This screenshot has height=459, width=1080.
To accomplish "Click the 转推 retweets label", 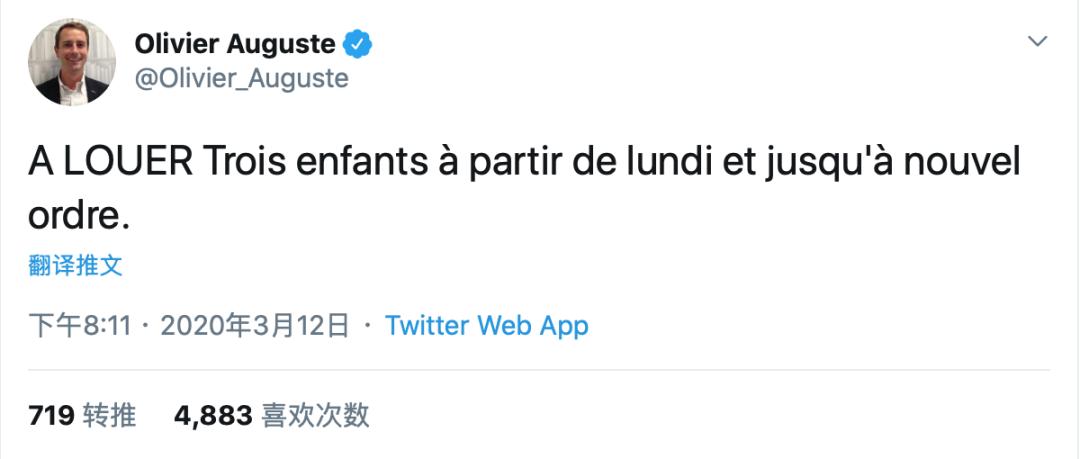I will pyautogui.click(x=112, y=415).
